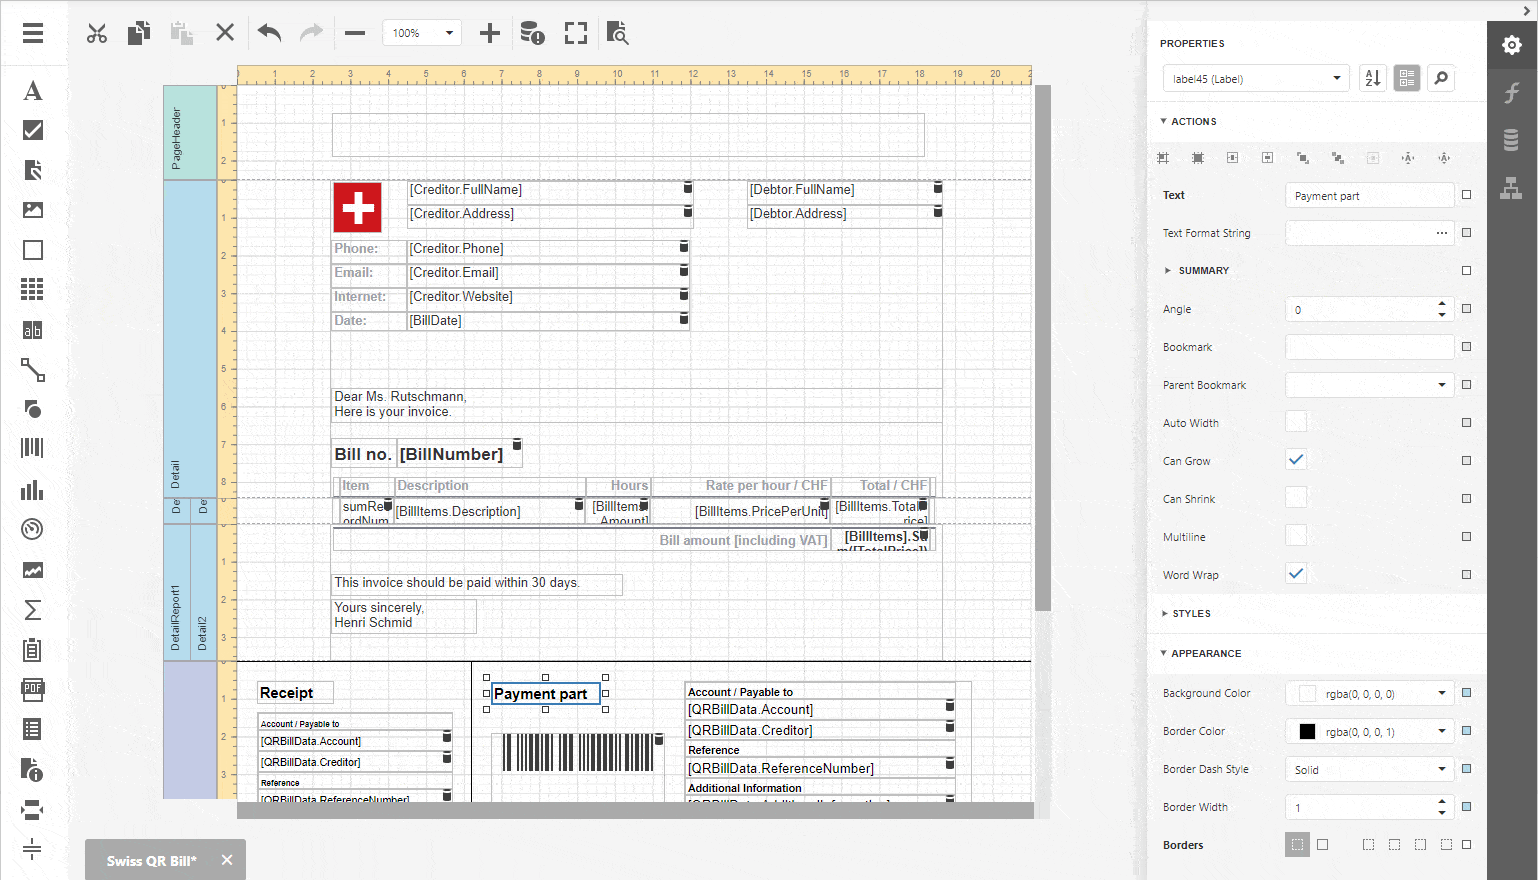Select the Check Box control tool

33,130
